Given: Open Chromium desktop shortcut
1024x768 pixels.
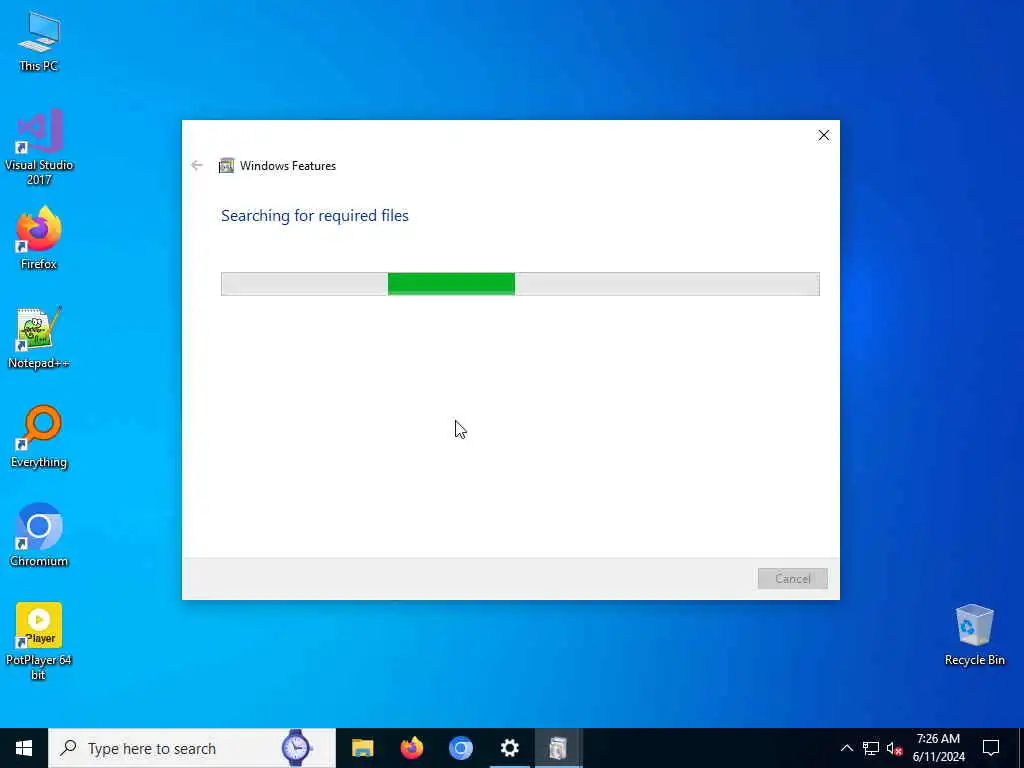Looking at the screenshot, I should click(x=39, y=535).
